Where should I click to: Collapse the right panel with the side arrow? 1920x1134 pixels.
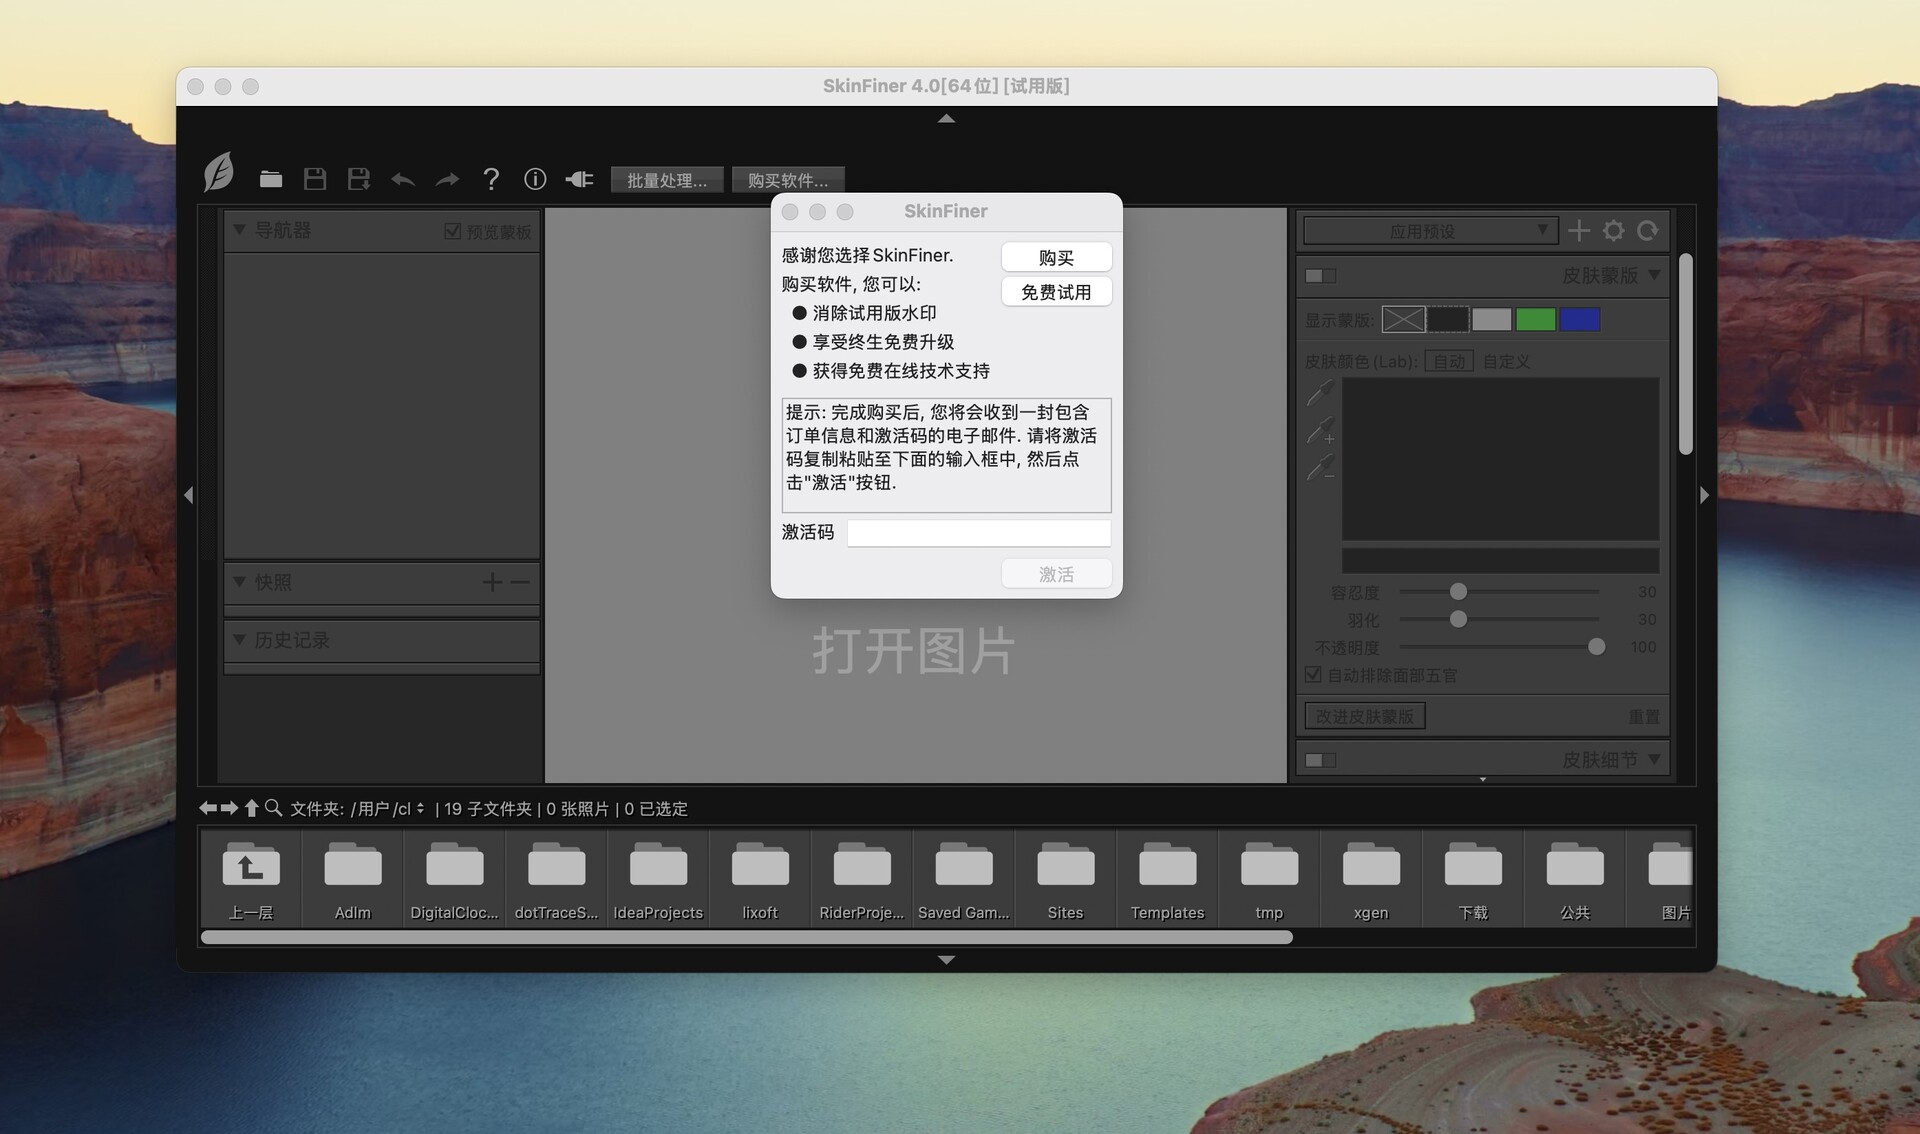coord(1705,495)
